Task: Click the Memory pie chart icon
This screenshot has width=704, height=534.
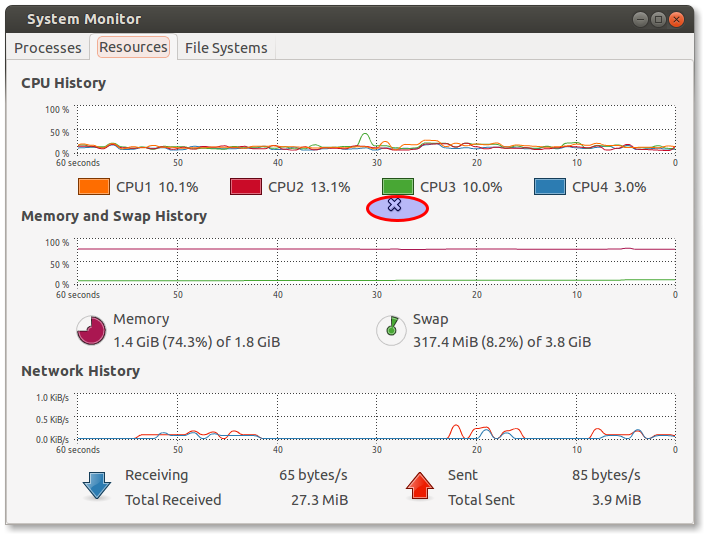Action: (x=91, y=331)
